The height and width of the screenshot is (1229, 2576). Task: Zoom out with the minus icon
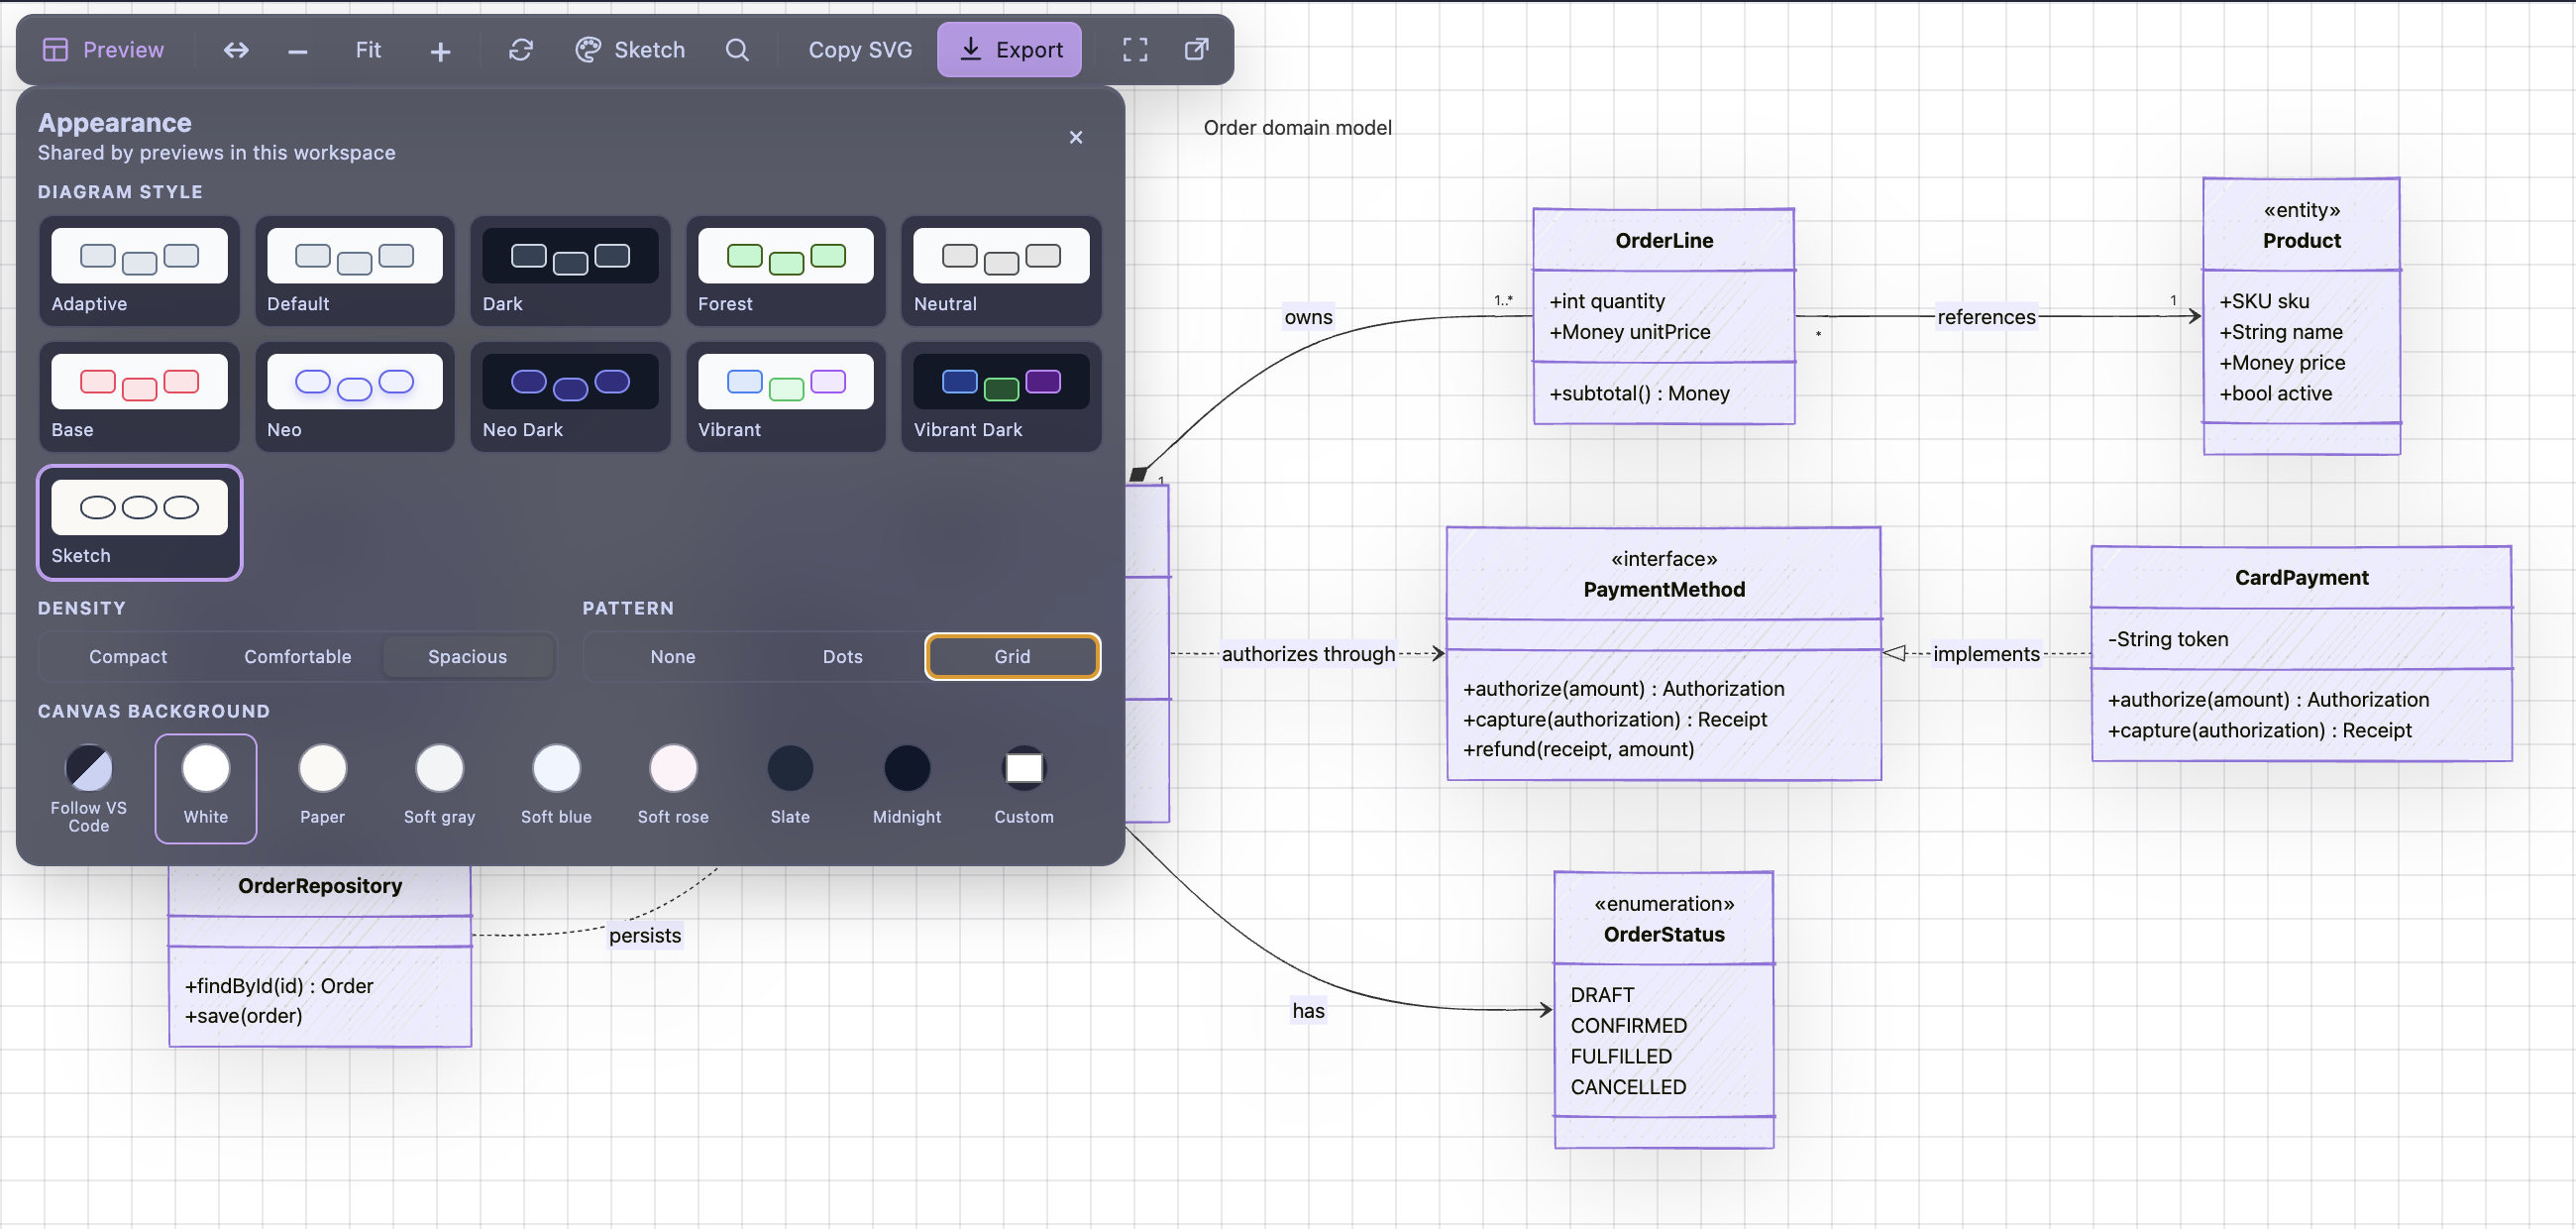297,50
